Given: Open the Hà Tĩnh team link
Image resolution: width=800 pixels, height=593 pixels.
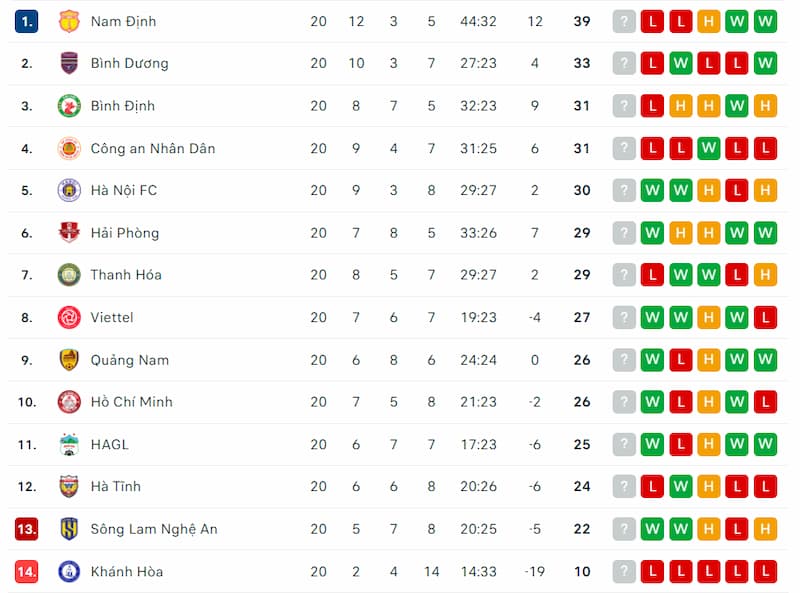Looking at the screenshot, I should click(x=115, y=487).
